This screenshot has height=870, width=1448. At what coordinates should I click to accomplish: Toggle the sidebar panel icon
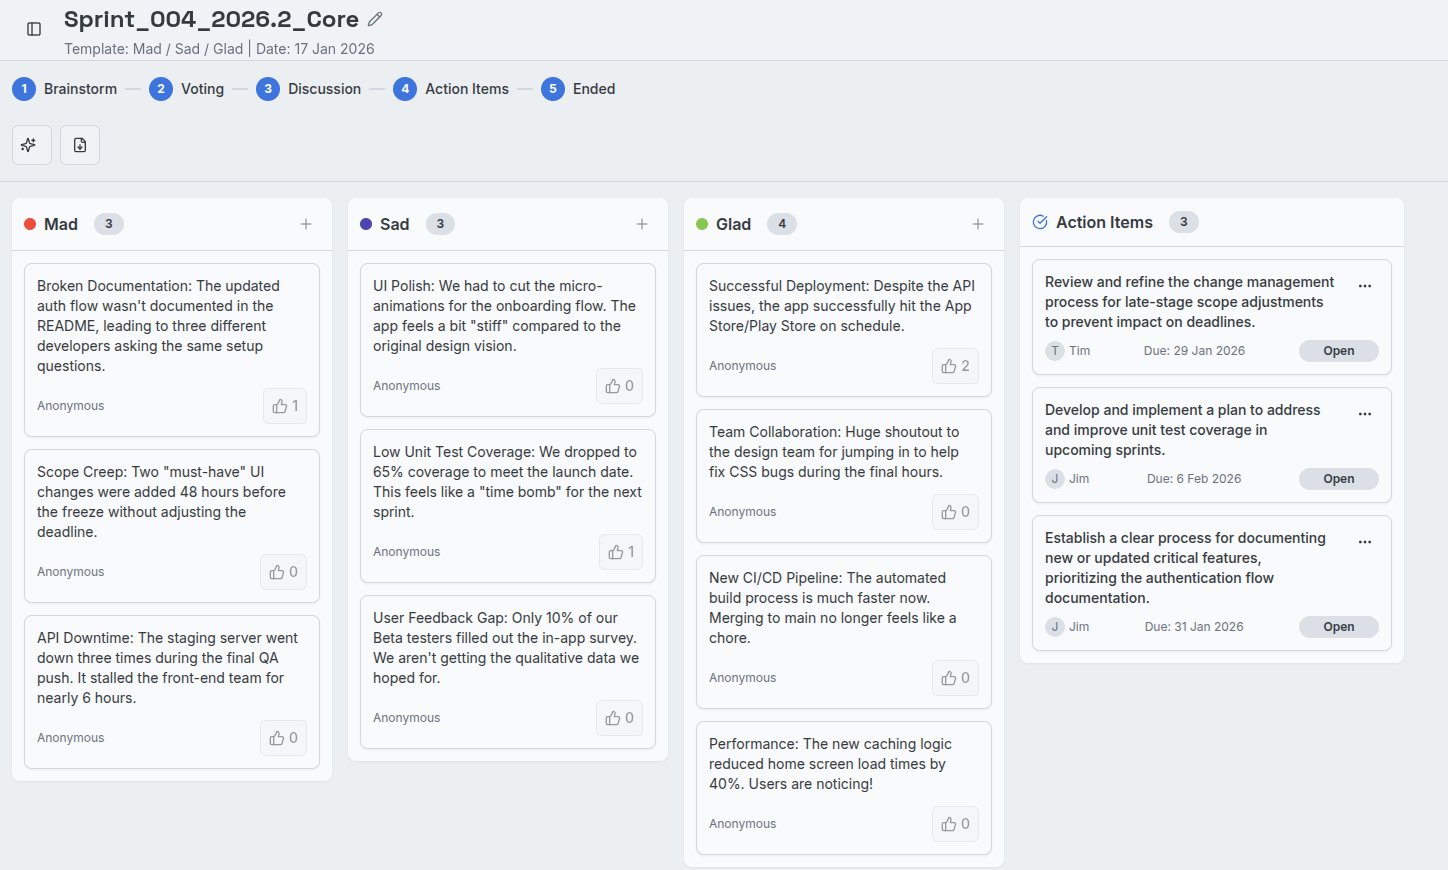[33, 29]
